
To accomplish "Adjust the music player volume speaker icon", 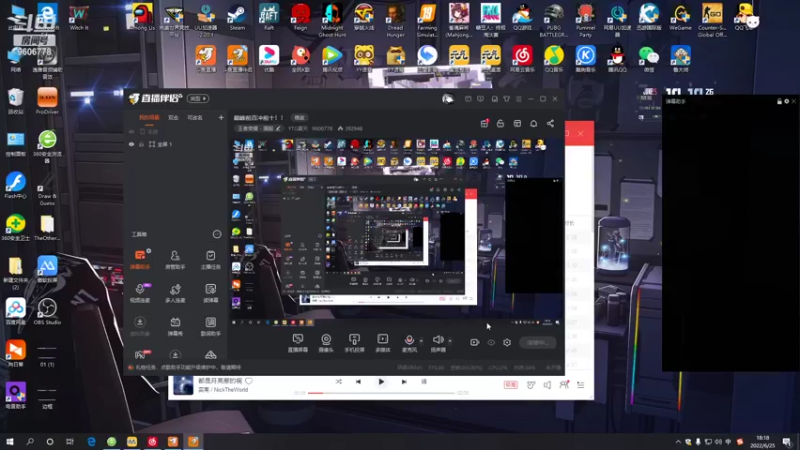I will pos(547,385).
